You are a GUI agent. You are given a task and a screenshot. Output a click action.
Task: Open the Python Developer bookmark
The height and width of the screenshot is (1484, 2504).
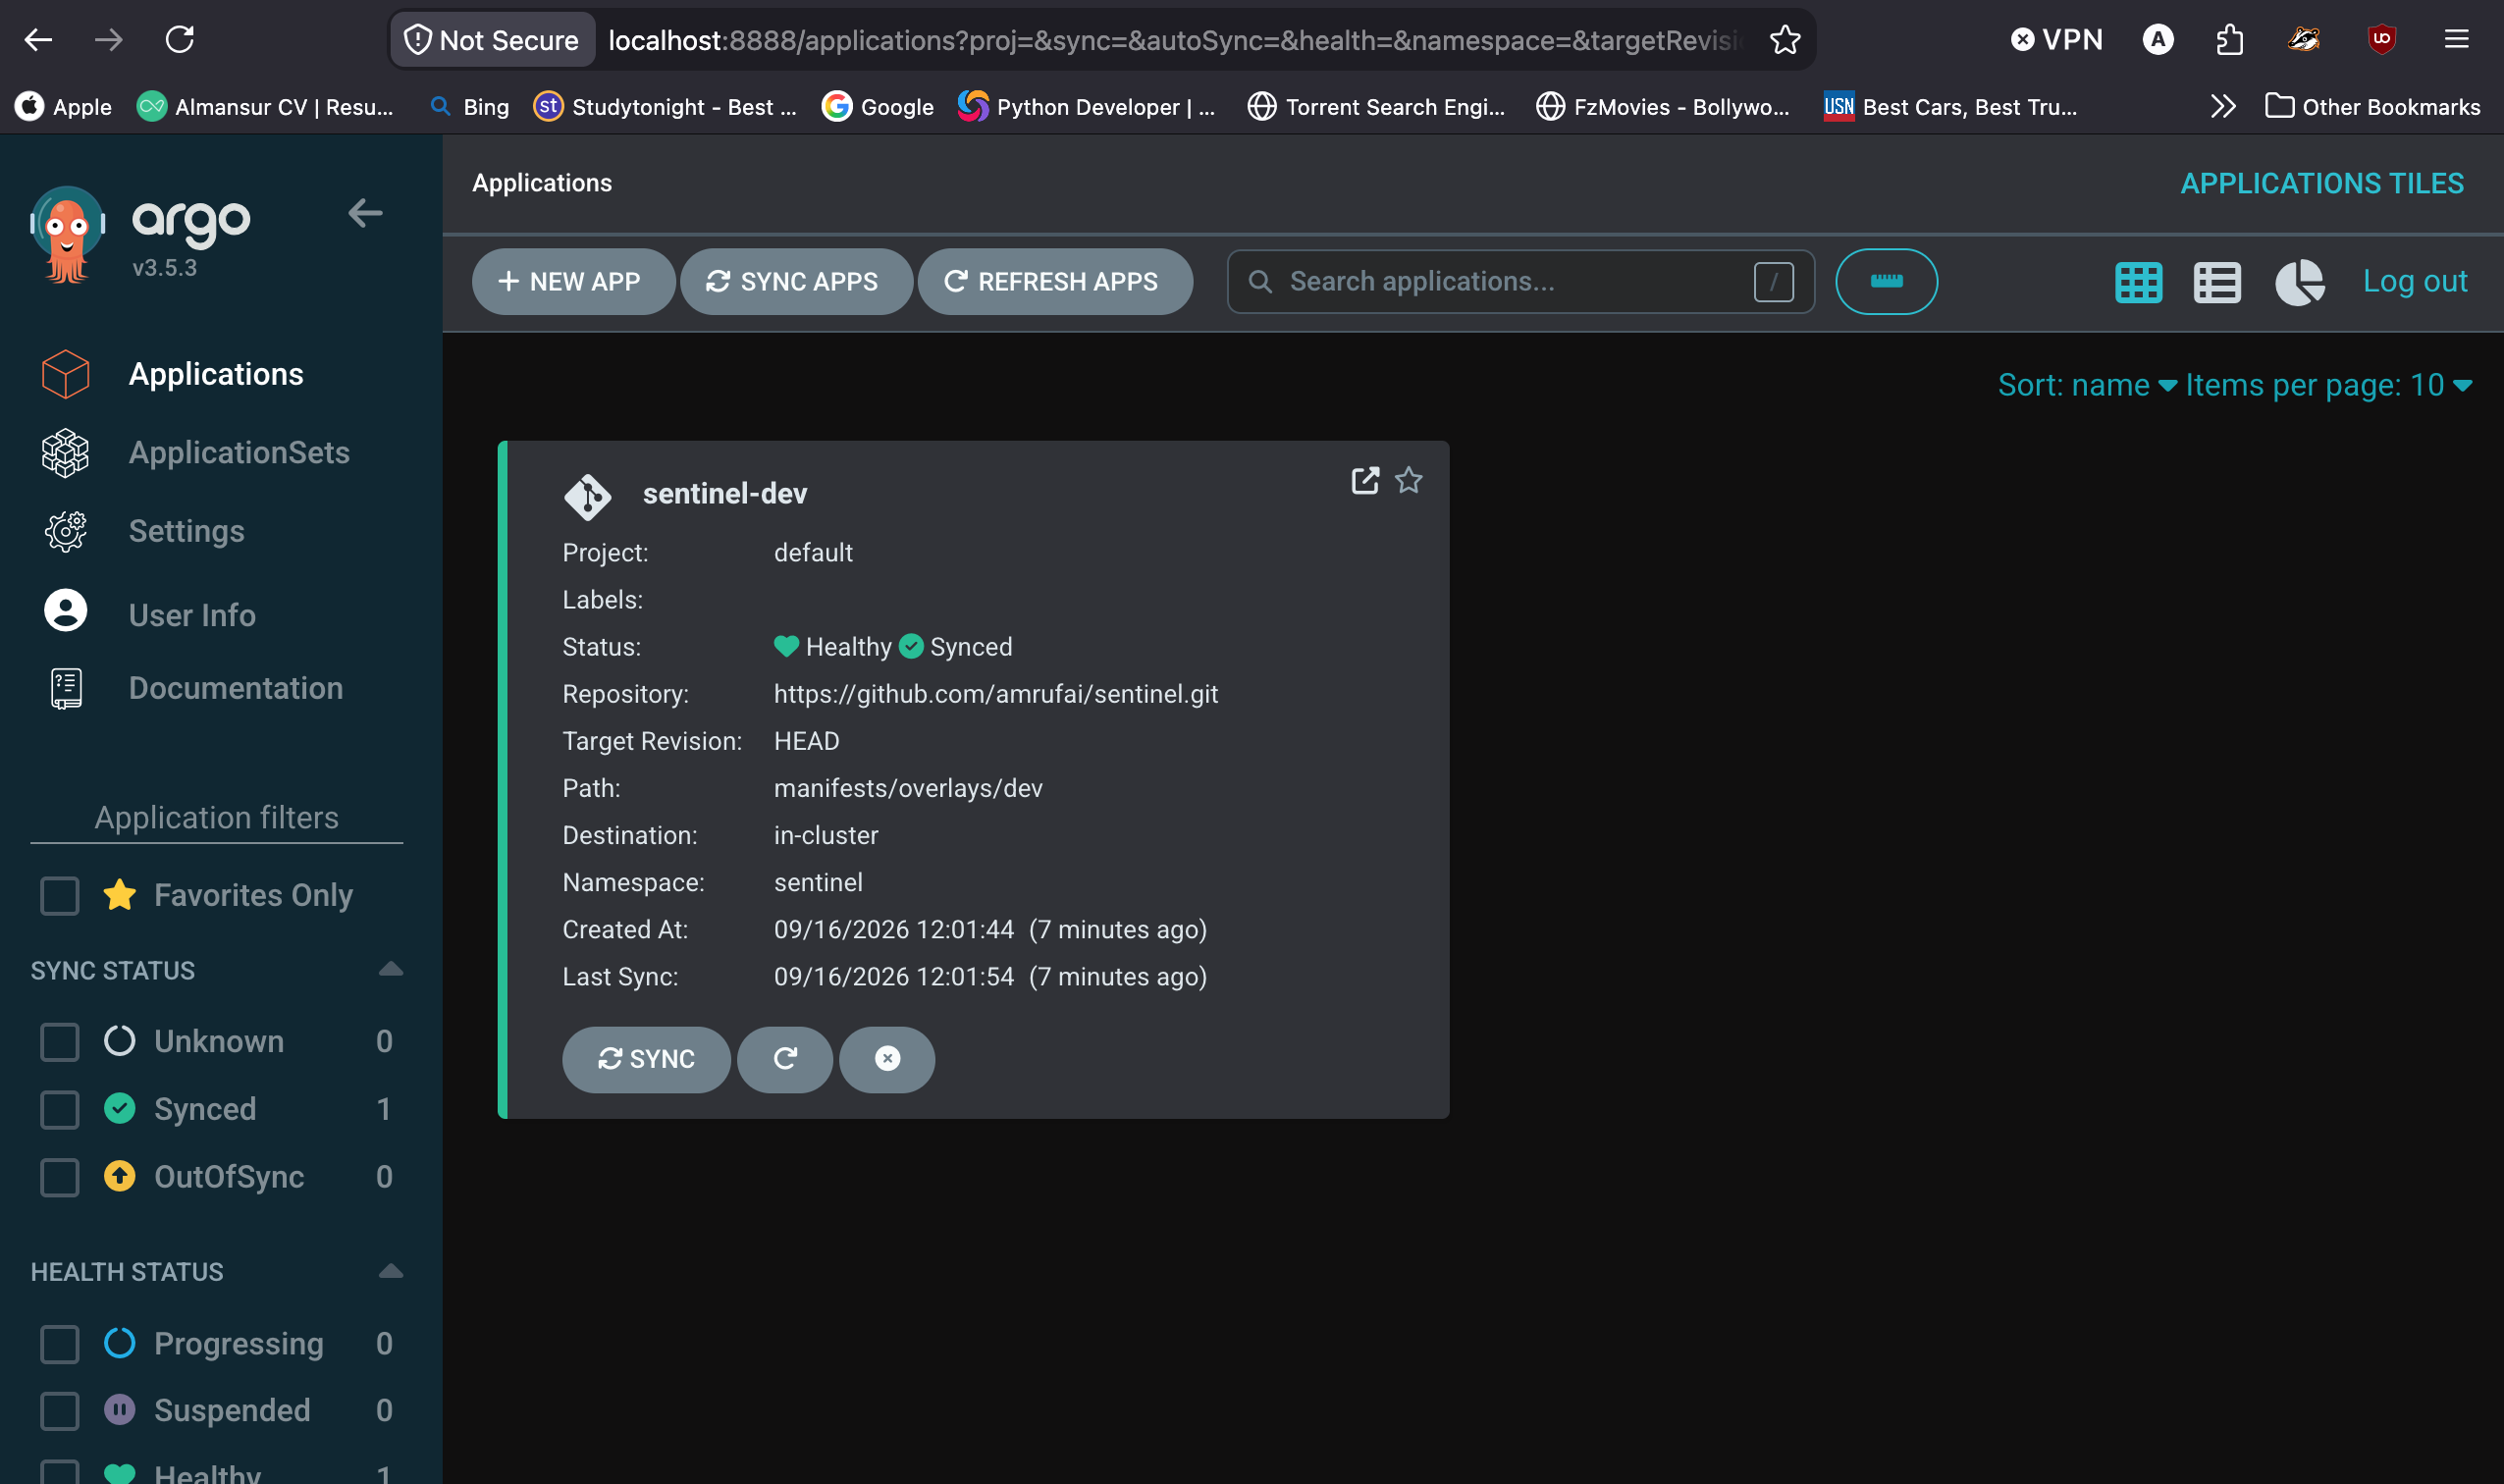pyautogui.click(x=1087, y=107)
